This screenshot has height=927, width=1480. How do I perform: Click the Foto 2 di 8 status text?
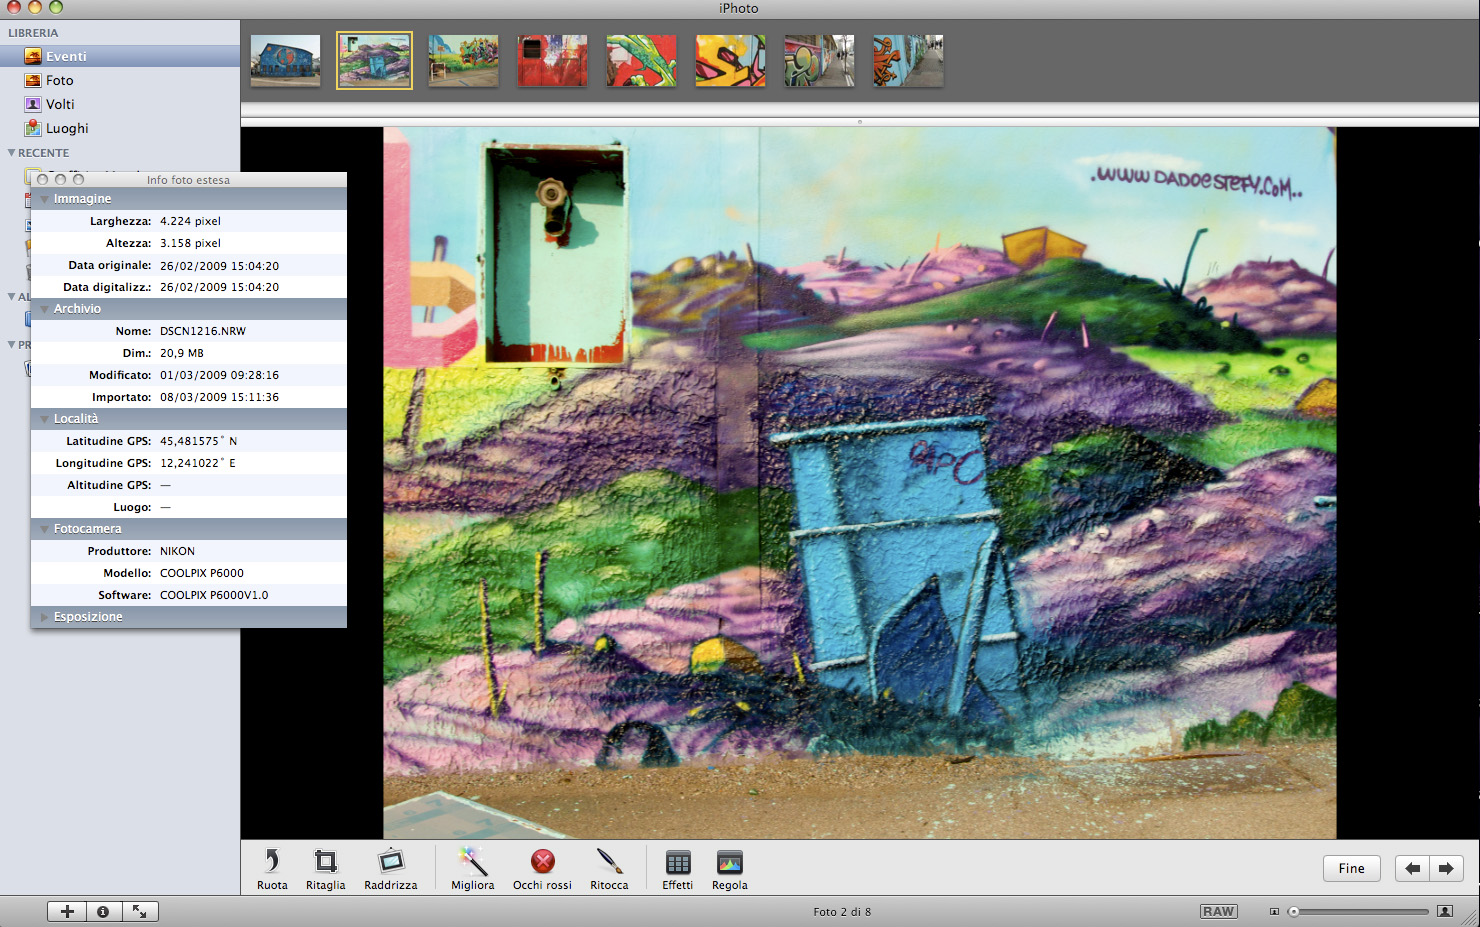[842, 912]
